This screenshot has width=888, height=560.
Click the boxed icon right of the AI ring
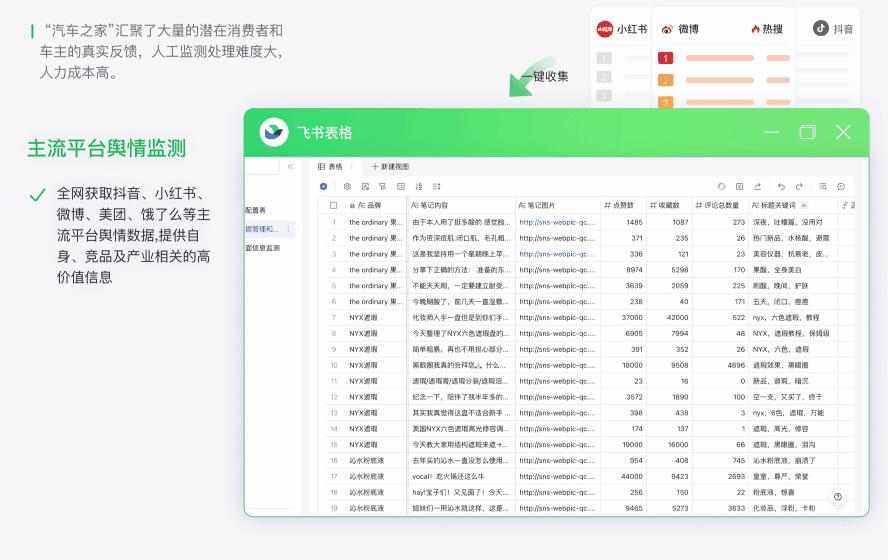click(739, 186)
